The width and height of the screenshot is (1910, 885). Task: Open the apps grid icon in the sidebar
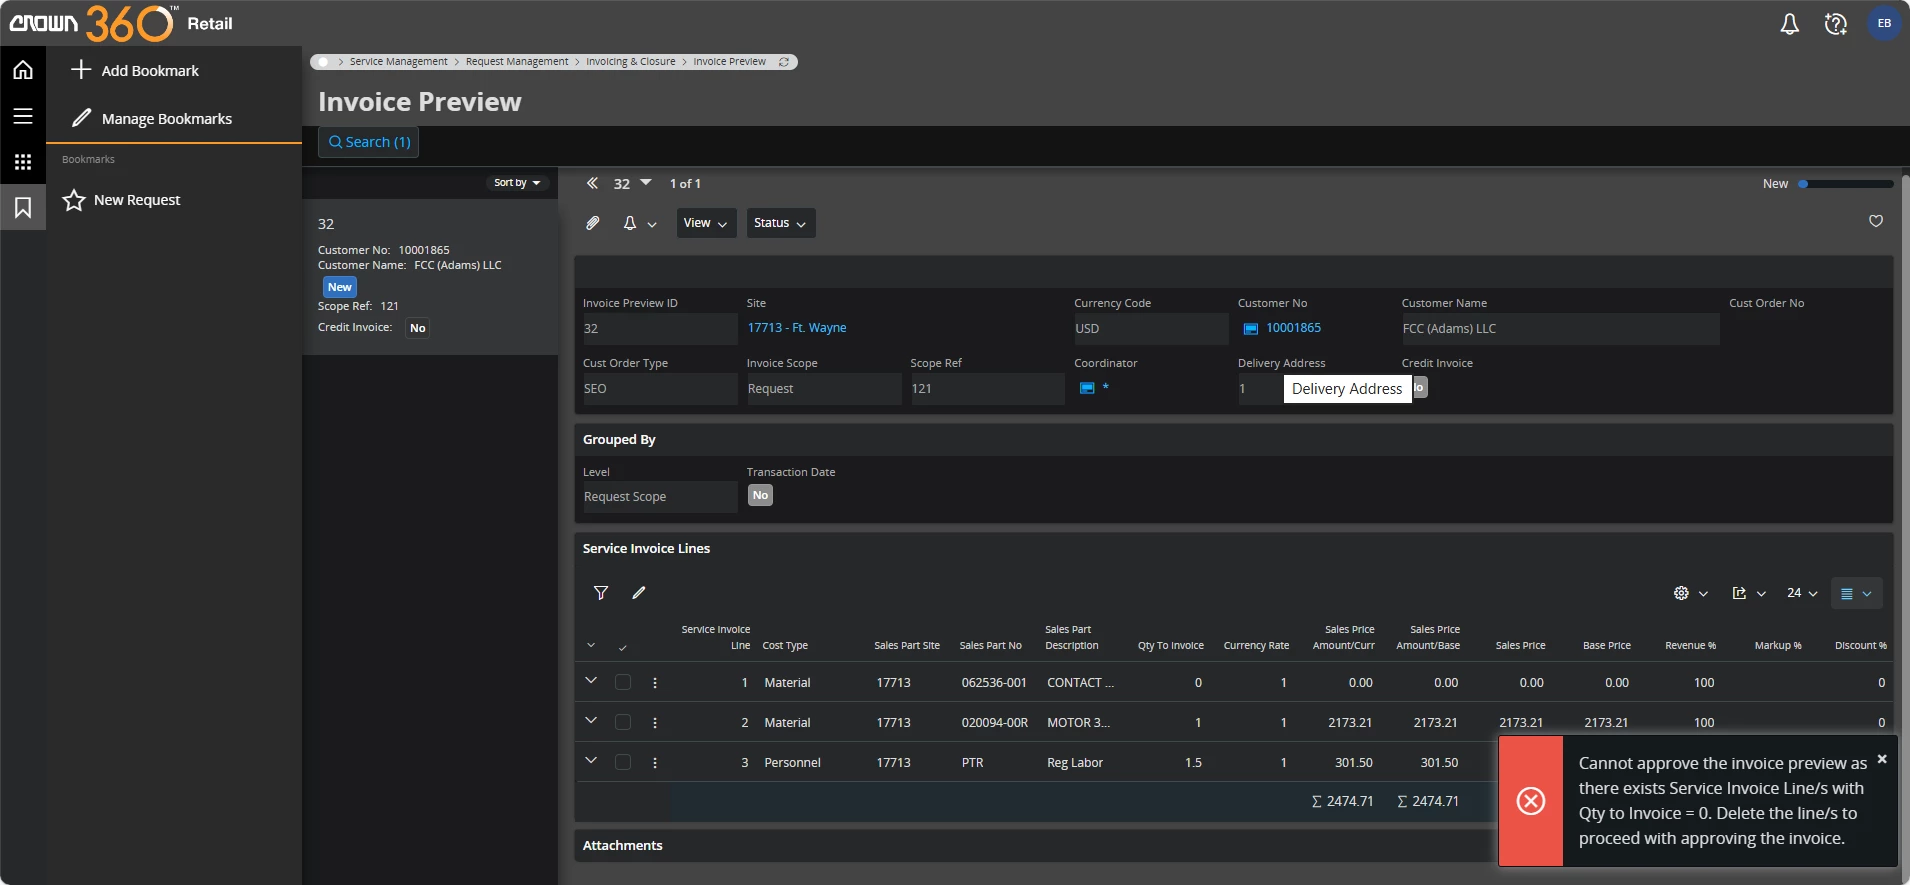pos(23,162)
